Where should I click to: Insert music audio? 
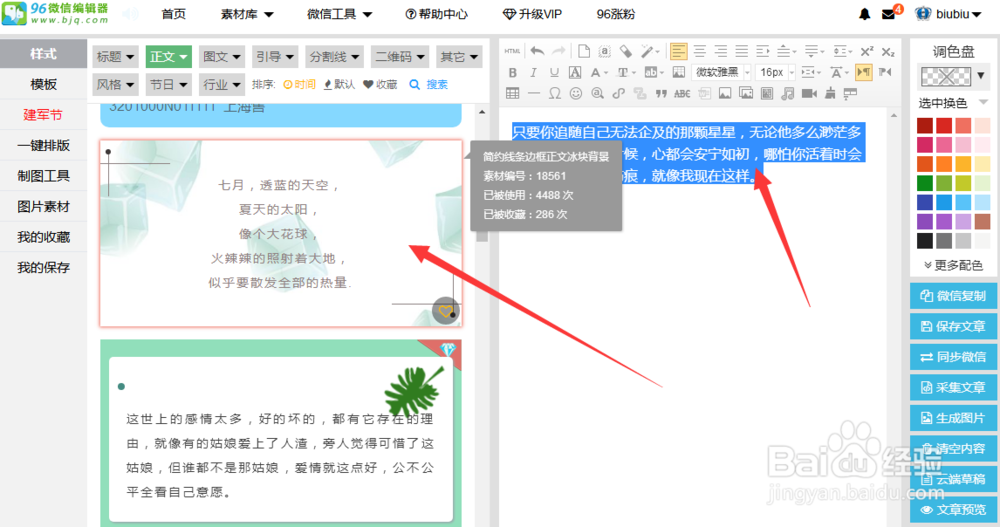(788, 93)
